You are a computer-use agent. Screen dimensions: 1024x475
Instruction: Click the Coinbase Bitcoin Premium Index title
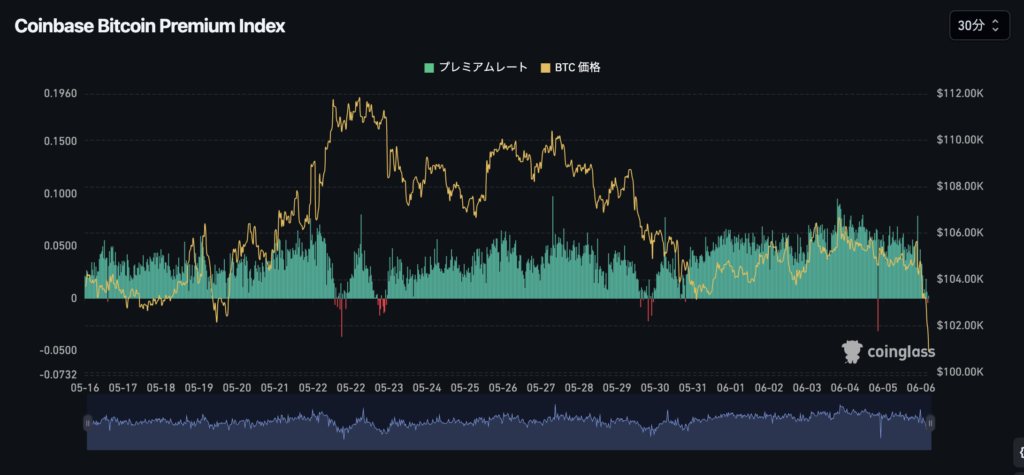point(150,26)
